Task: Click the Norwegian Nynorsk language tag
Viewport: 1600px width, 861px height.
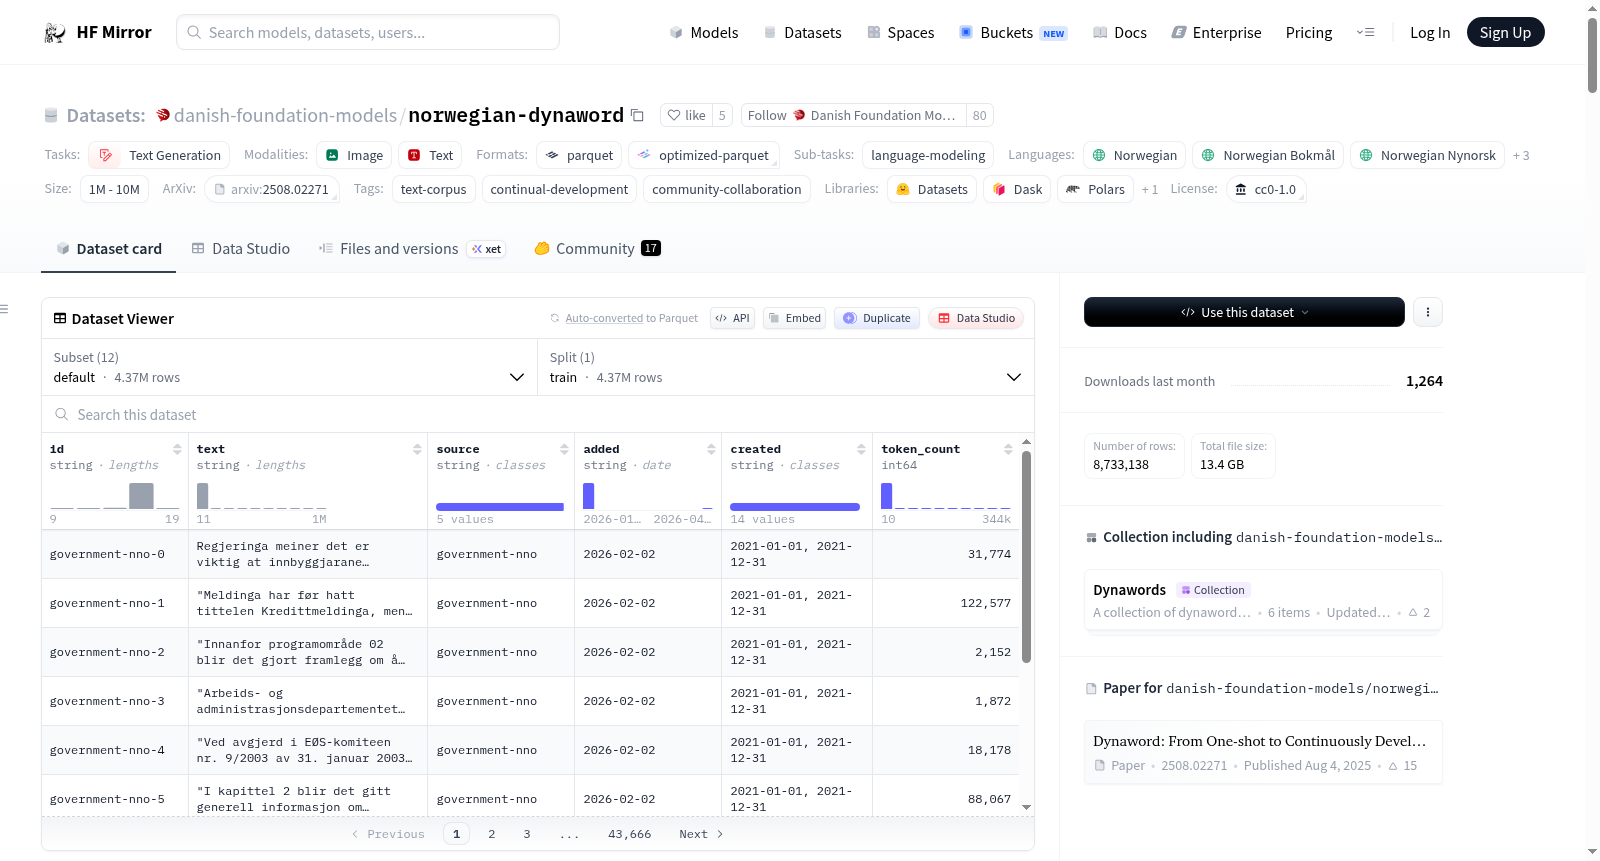Action: coord(1428,155)
